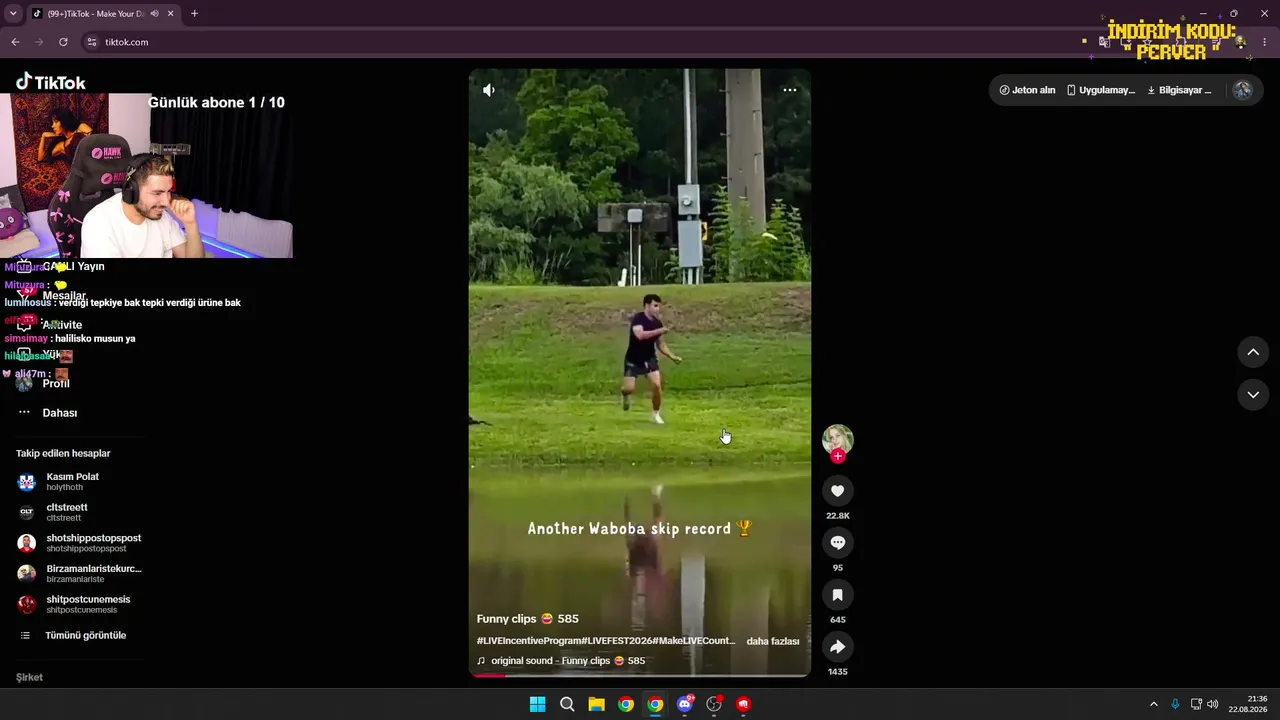The image size is (1280, 720).
Task: Click the microphone tray icon
Action: (1175, 704)
